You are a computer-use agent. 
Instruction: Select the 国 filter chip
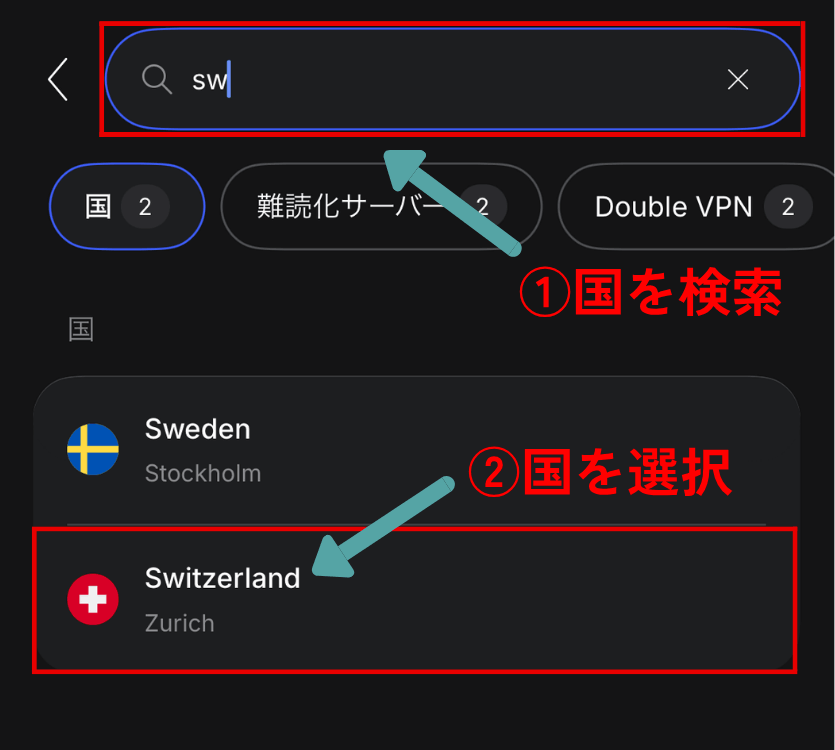tap(127, 206)
